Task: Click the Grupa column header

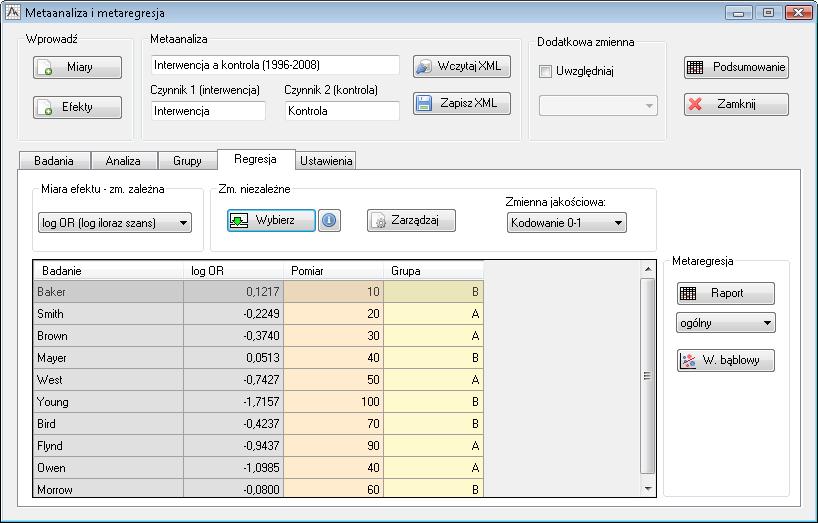Action: [x=434, y=271]
